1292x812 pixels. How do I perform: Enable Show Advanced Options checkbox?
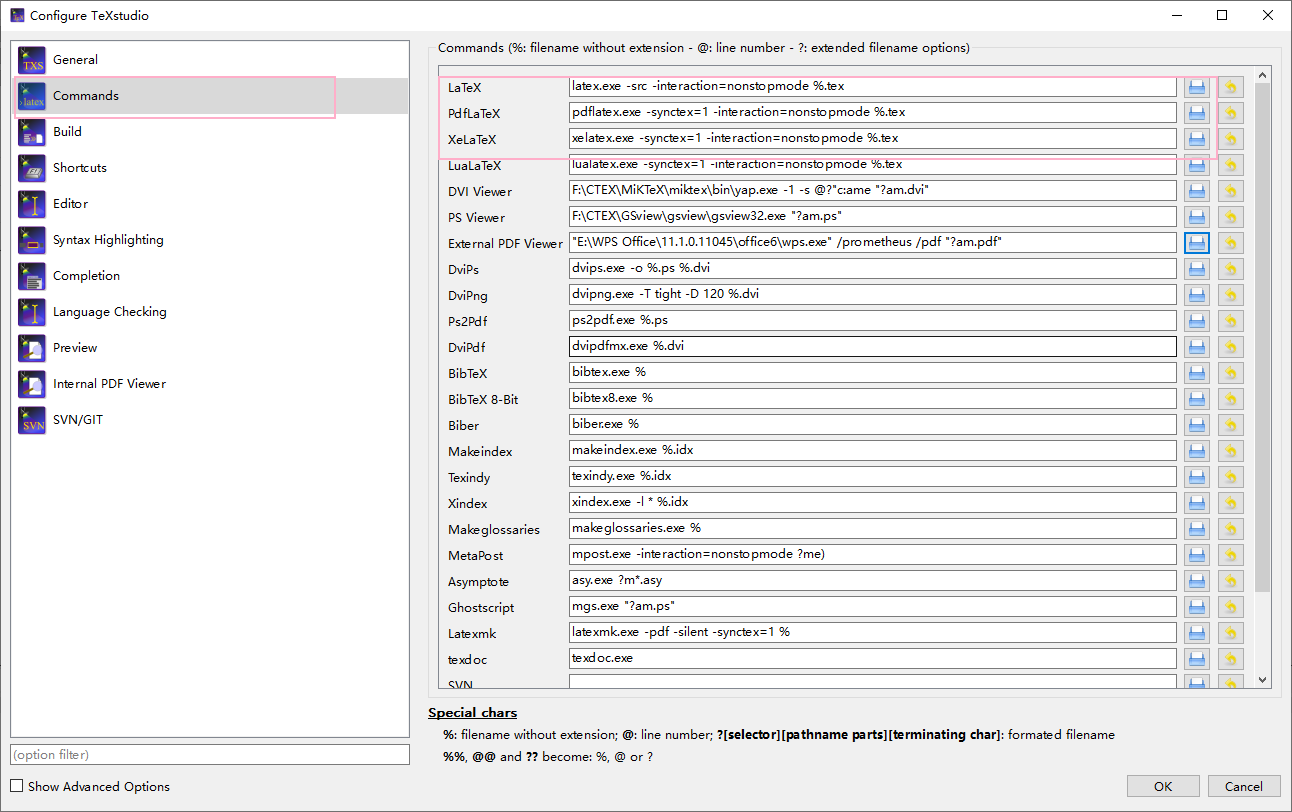coord(17,787)
